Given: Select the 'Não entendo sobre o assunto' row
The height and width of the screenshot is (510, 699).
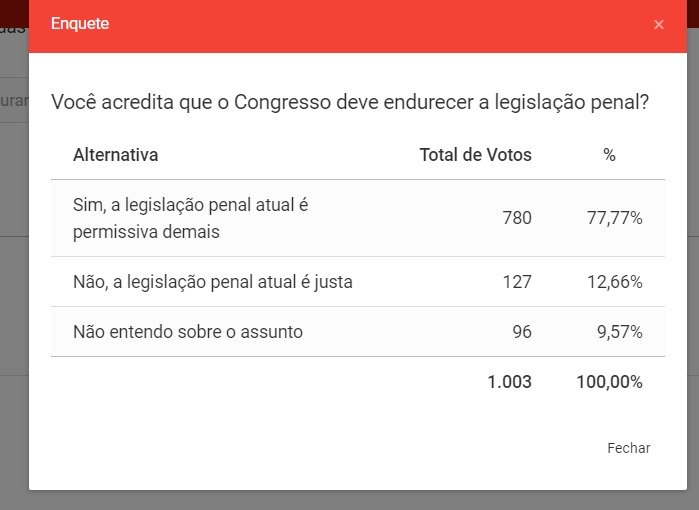Looking at the screenshot, I should click(188, 332).
